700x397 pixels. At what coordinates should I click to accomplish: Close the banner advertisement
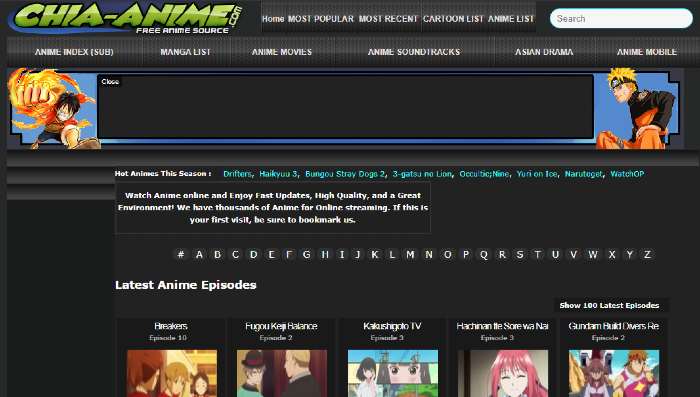tap(110, 82)
